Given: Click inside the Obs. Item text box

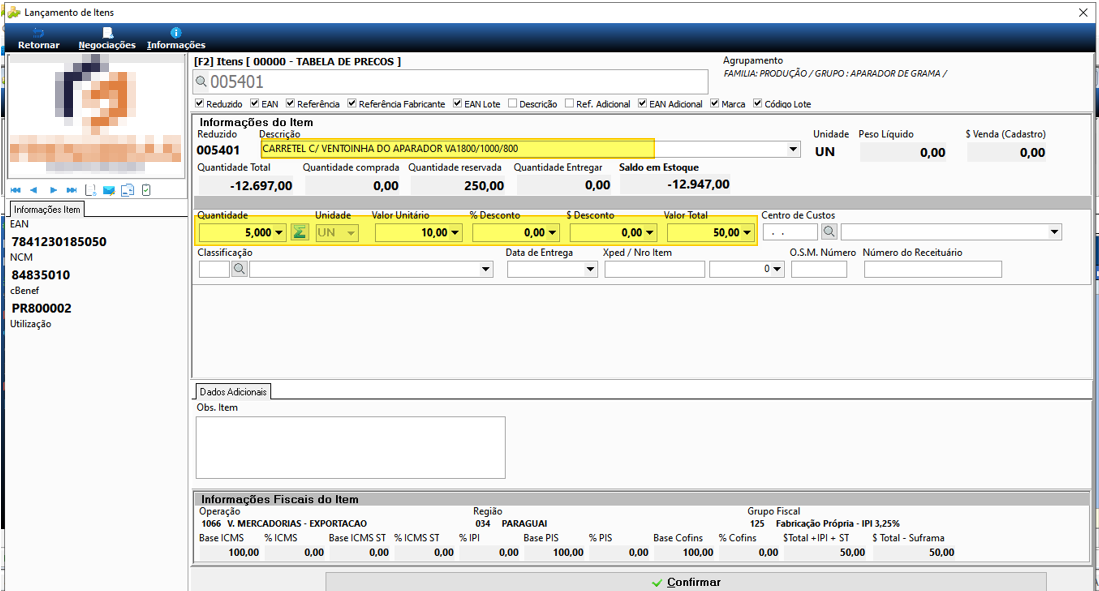Looking at the screenshot, I should coord(350,447).
